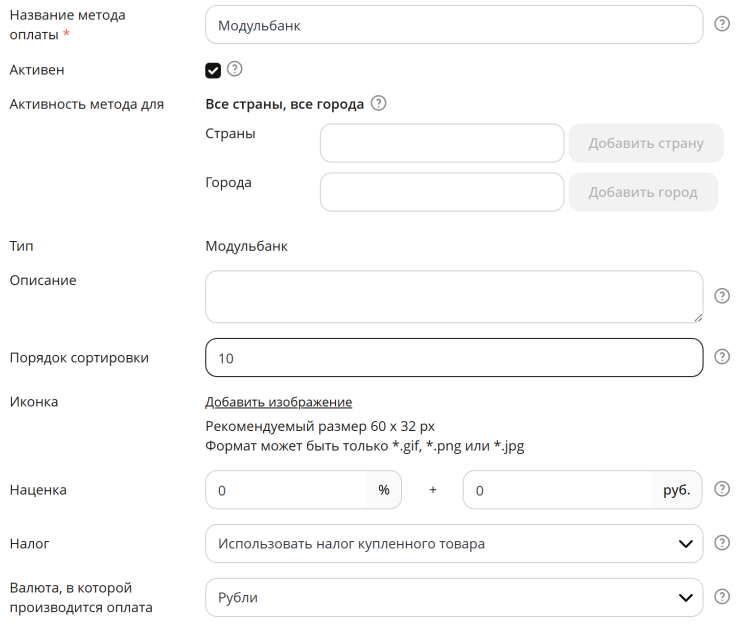Image resolution: width=740 pixels, height=626 pixels.
Task: Expand the Налог dropdown
Action: (454, 543)
